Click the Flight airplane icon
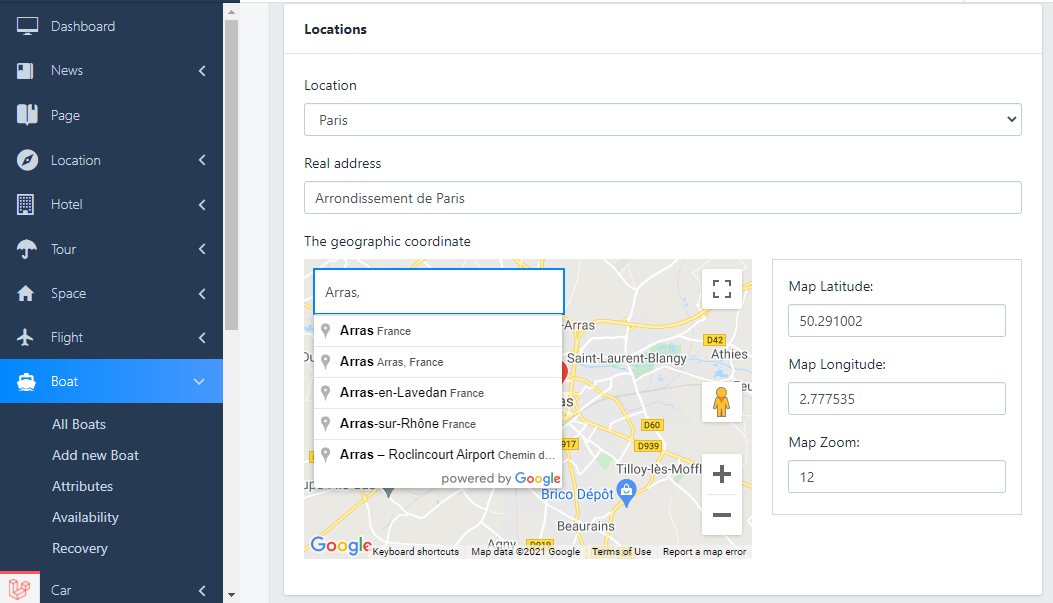The height and width of the screenshot is (603, 1053). (26, 338)
